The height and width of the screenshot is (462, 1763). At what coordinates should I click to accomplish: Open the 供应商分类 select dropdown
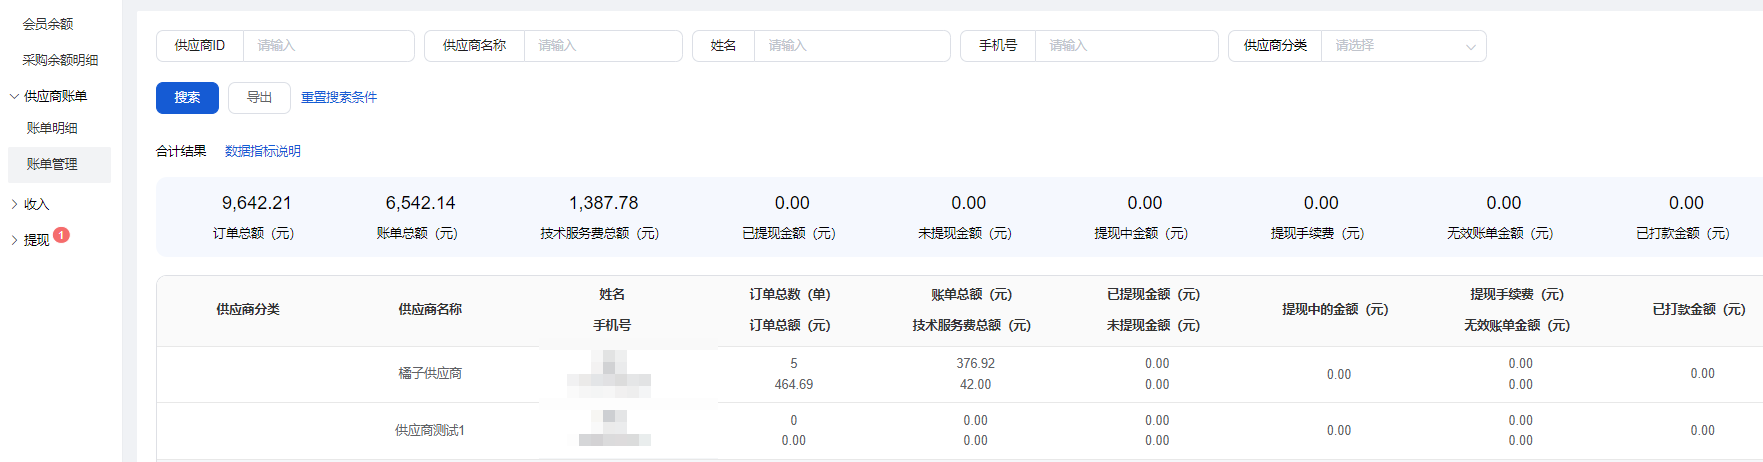pyautogui.click(x=1403, y=46)
